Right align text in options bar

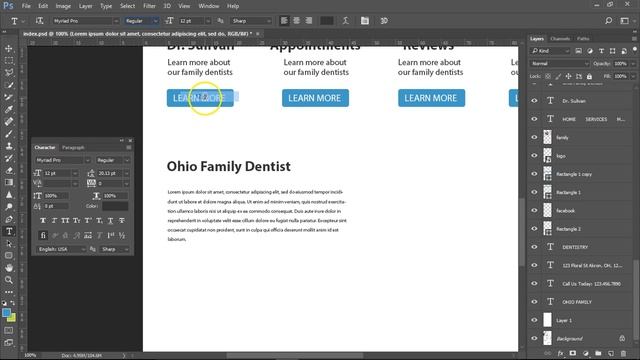[309, 21]
